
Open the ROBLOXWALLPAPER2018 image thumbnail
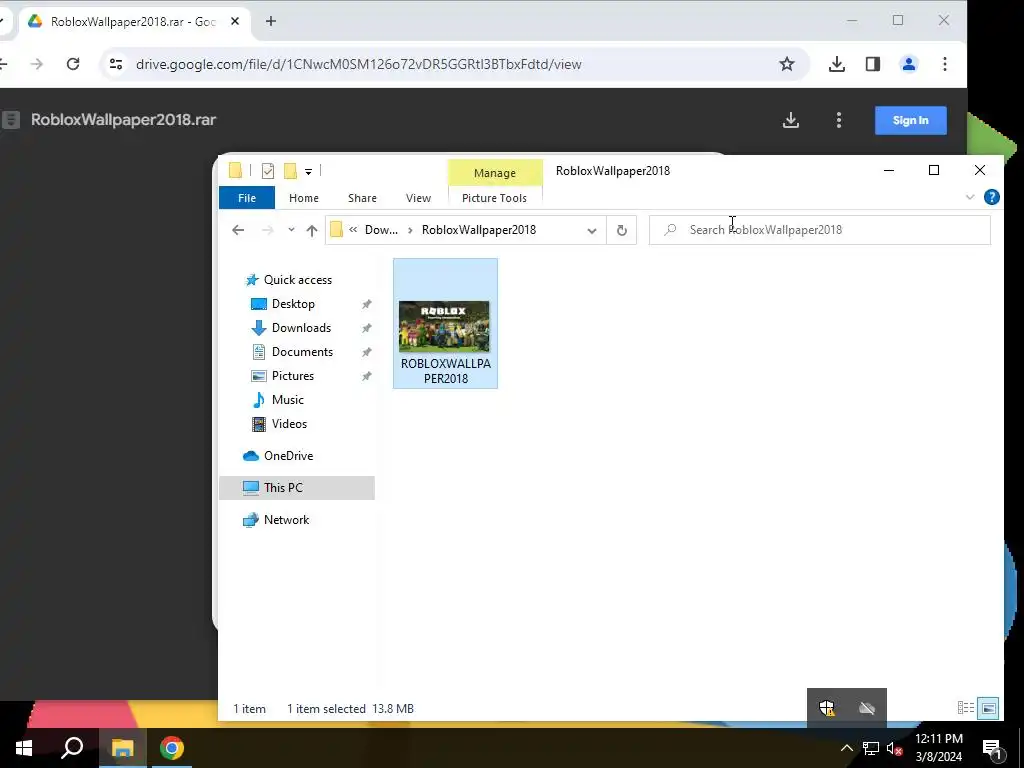(445, 325)
